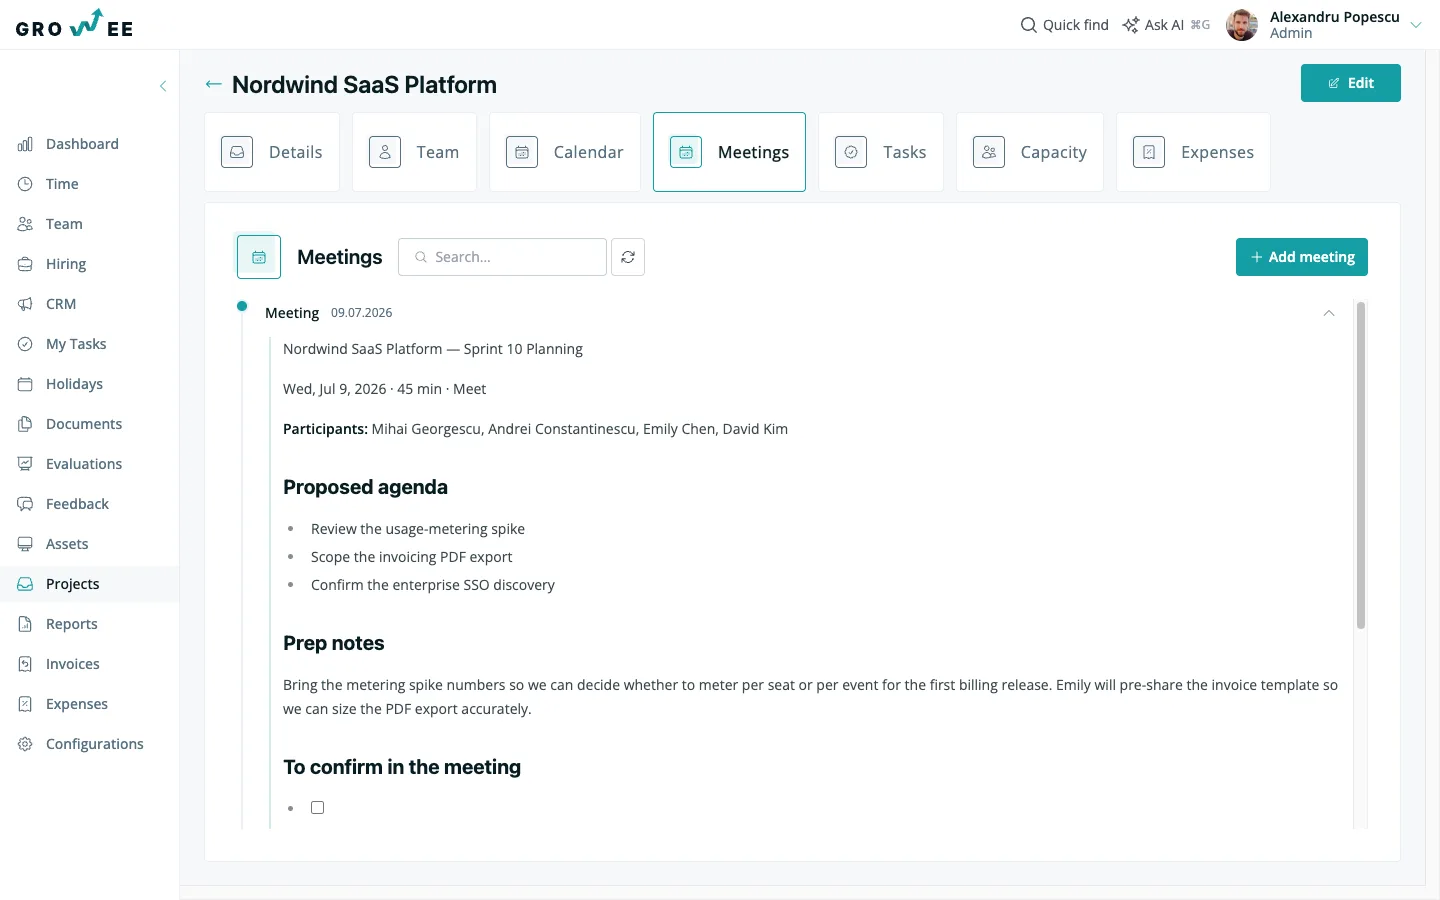Collapse the 09.07.2026 meeting entry
Viewport: 1440px width, 900px height.
(1329, 313)
